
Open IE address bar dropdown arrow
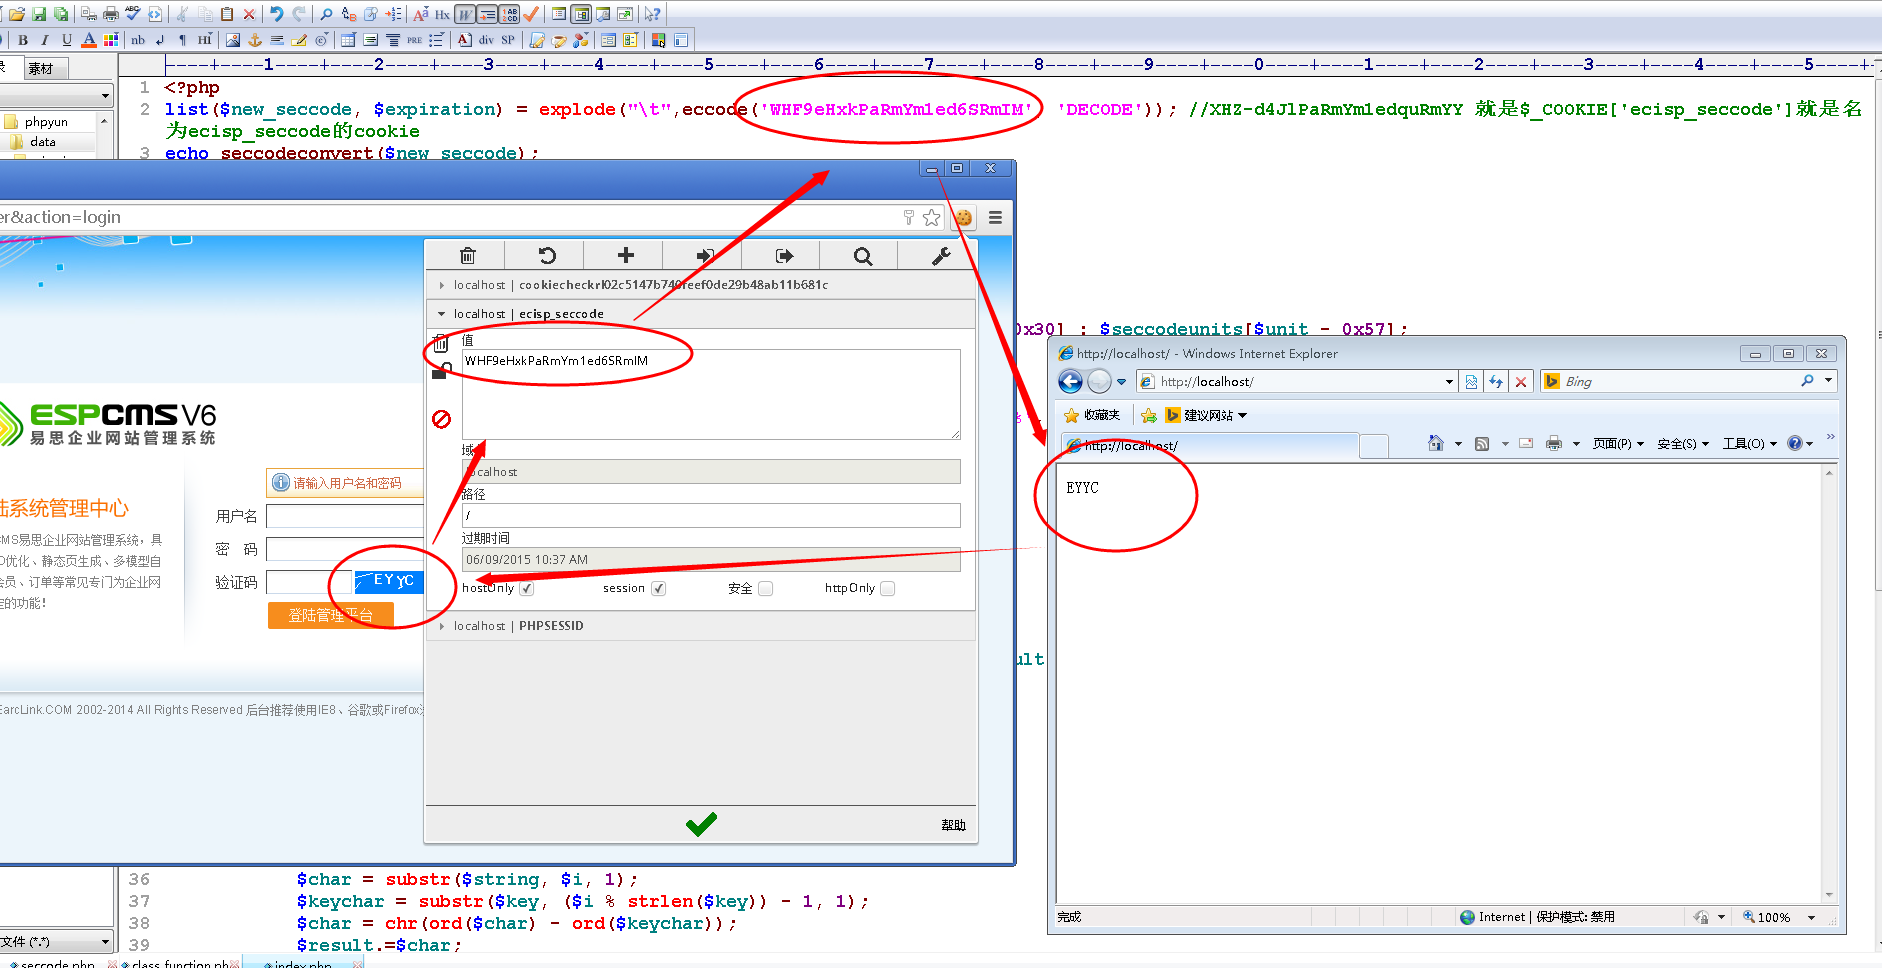[x=1449, y=381]
